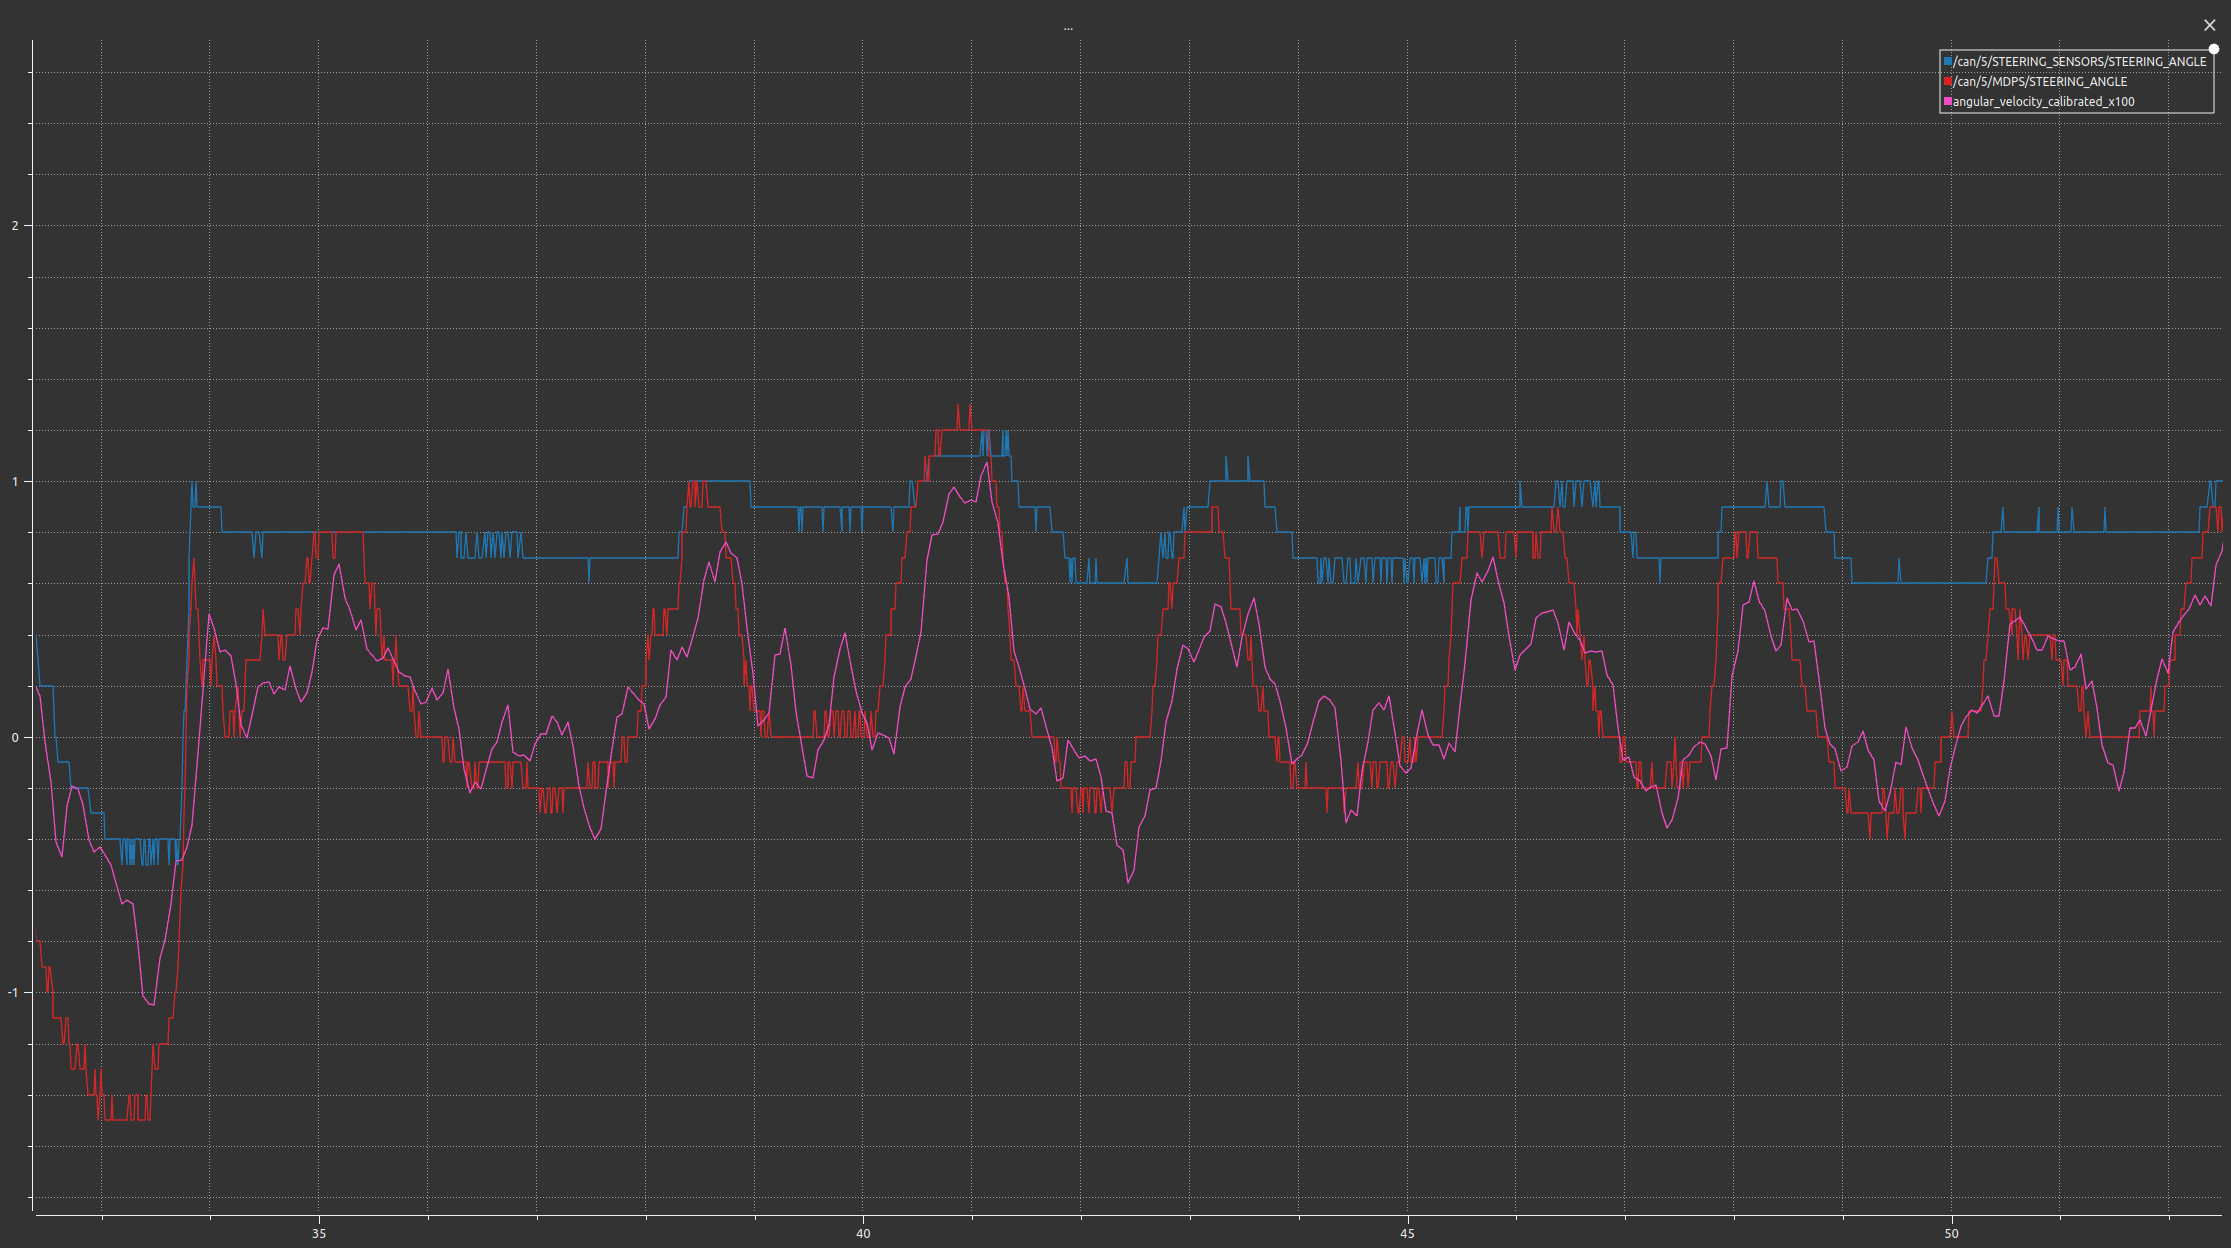Viewport: 2231px width, 1248px height.
Task: Click the pink curve's lowest dip near 33
Action: [152, 1004]
